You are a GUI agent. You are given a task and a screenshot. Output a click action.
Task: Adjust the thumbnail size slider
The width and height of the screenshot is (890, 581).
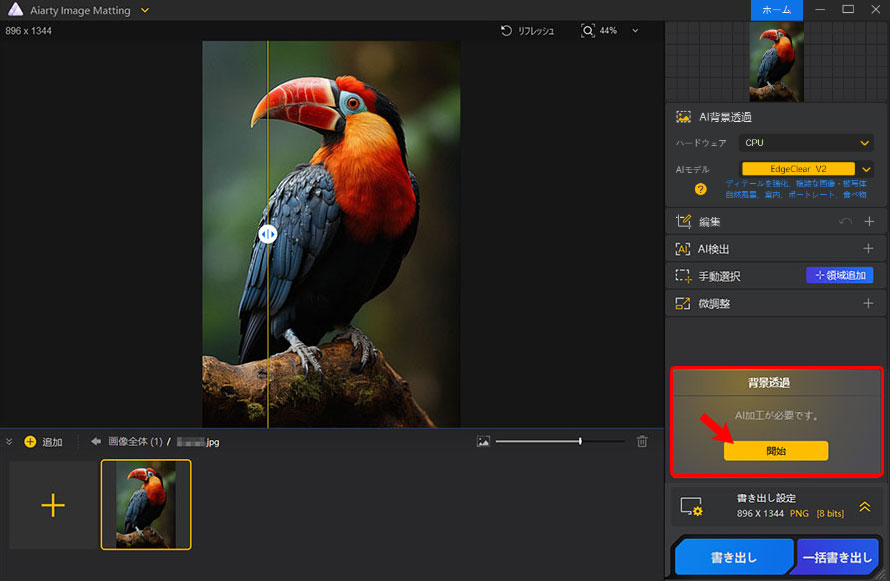tap(578, 440)
